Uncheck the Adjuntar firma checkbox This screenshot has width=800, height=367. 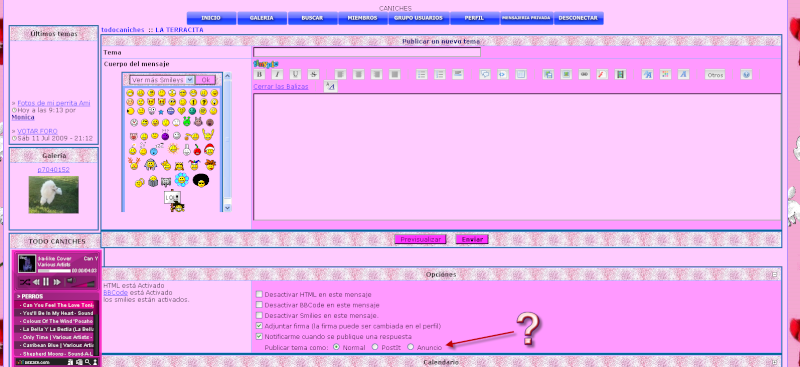tap(259, 326)
